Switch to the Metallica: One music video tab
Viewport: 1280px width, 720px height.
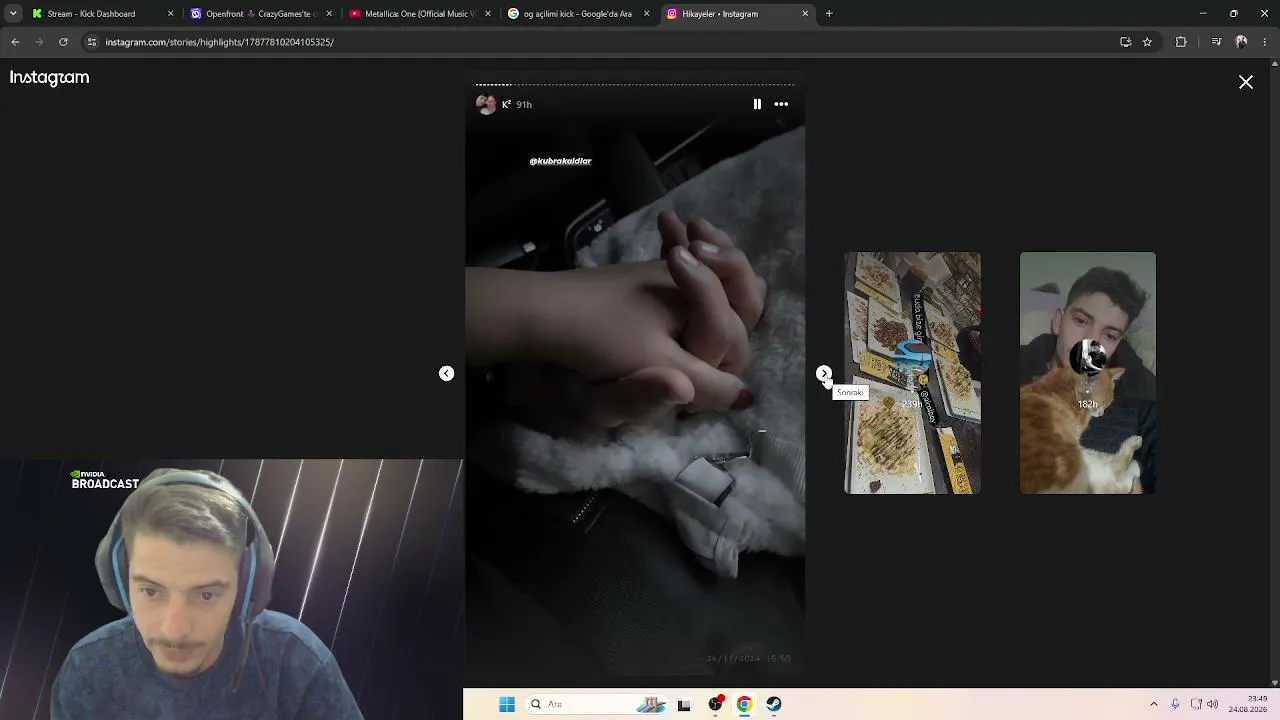pyautogui.click(x=419, y=14)
